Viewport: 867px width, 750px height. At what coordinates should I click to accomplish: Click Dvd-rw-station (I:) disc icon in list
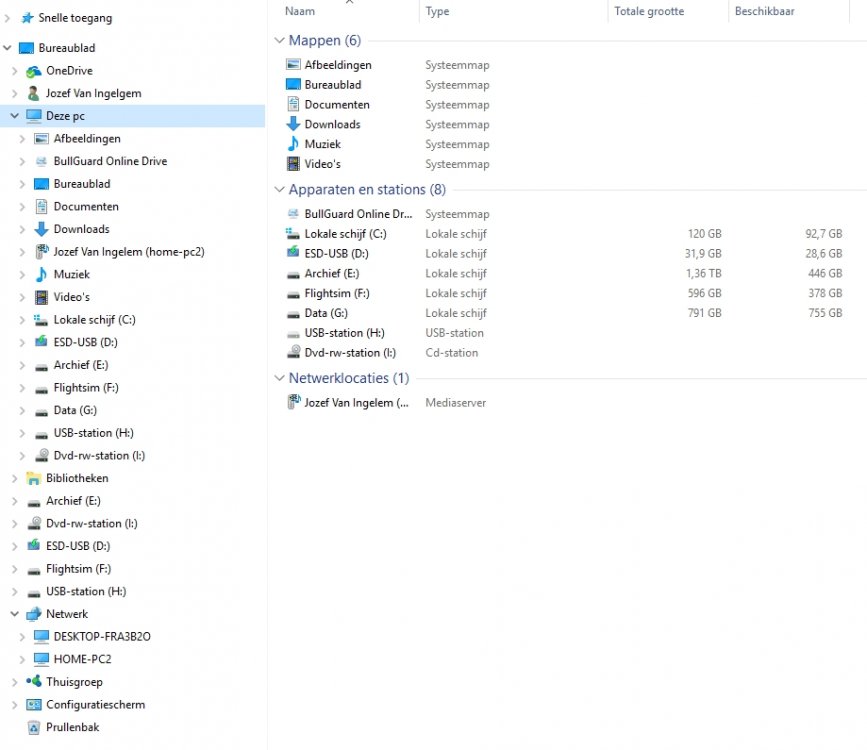tap(293, 352)
